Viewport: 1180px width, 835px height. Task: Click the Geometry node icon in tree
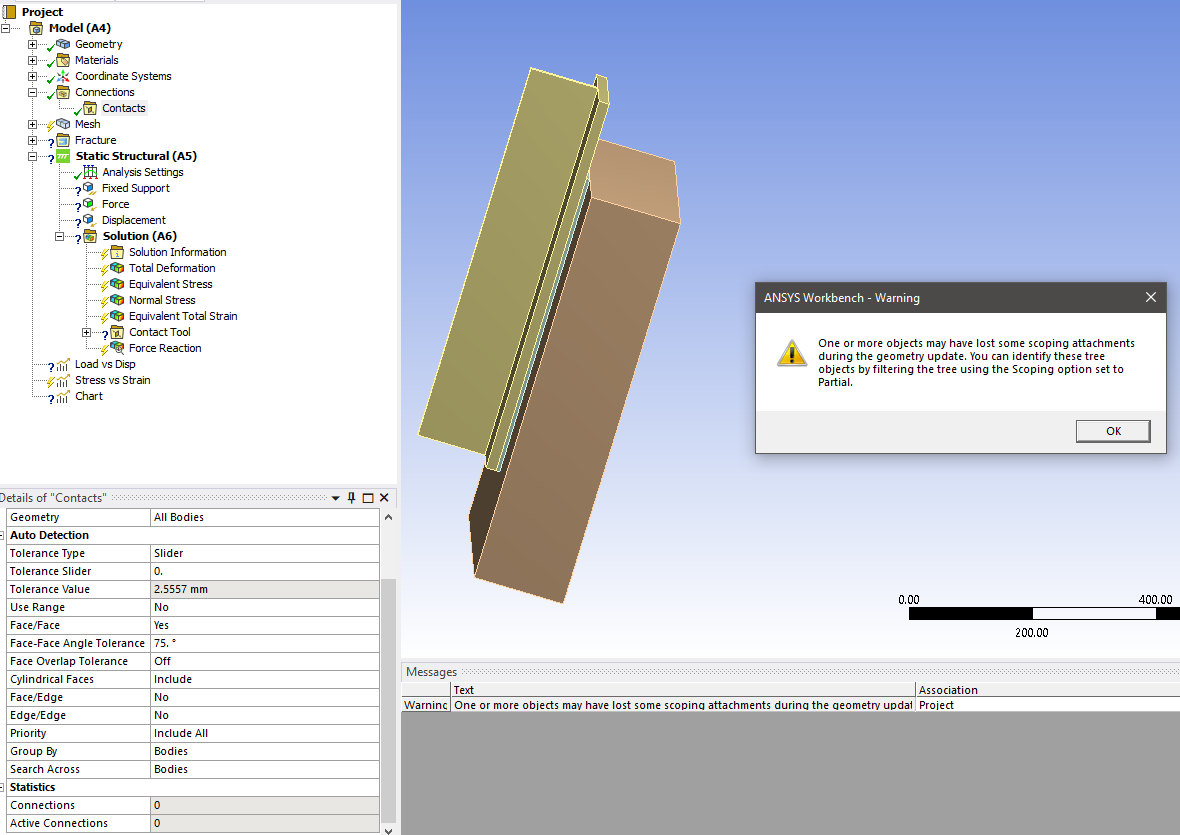click(63, 44)
